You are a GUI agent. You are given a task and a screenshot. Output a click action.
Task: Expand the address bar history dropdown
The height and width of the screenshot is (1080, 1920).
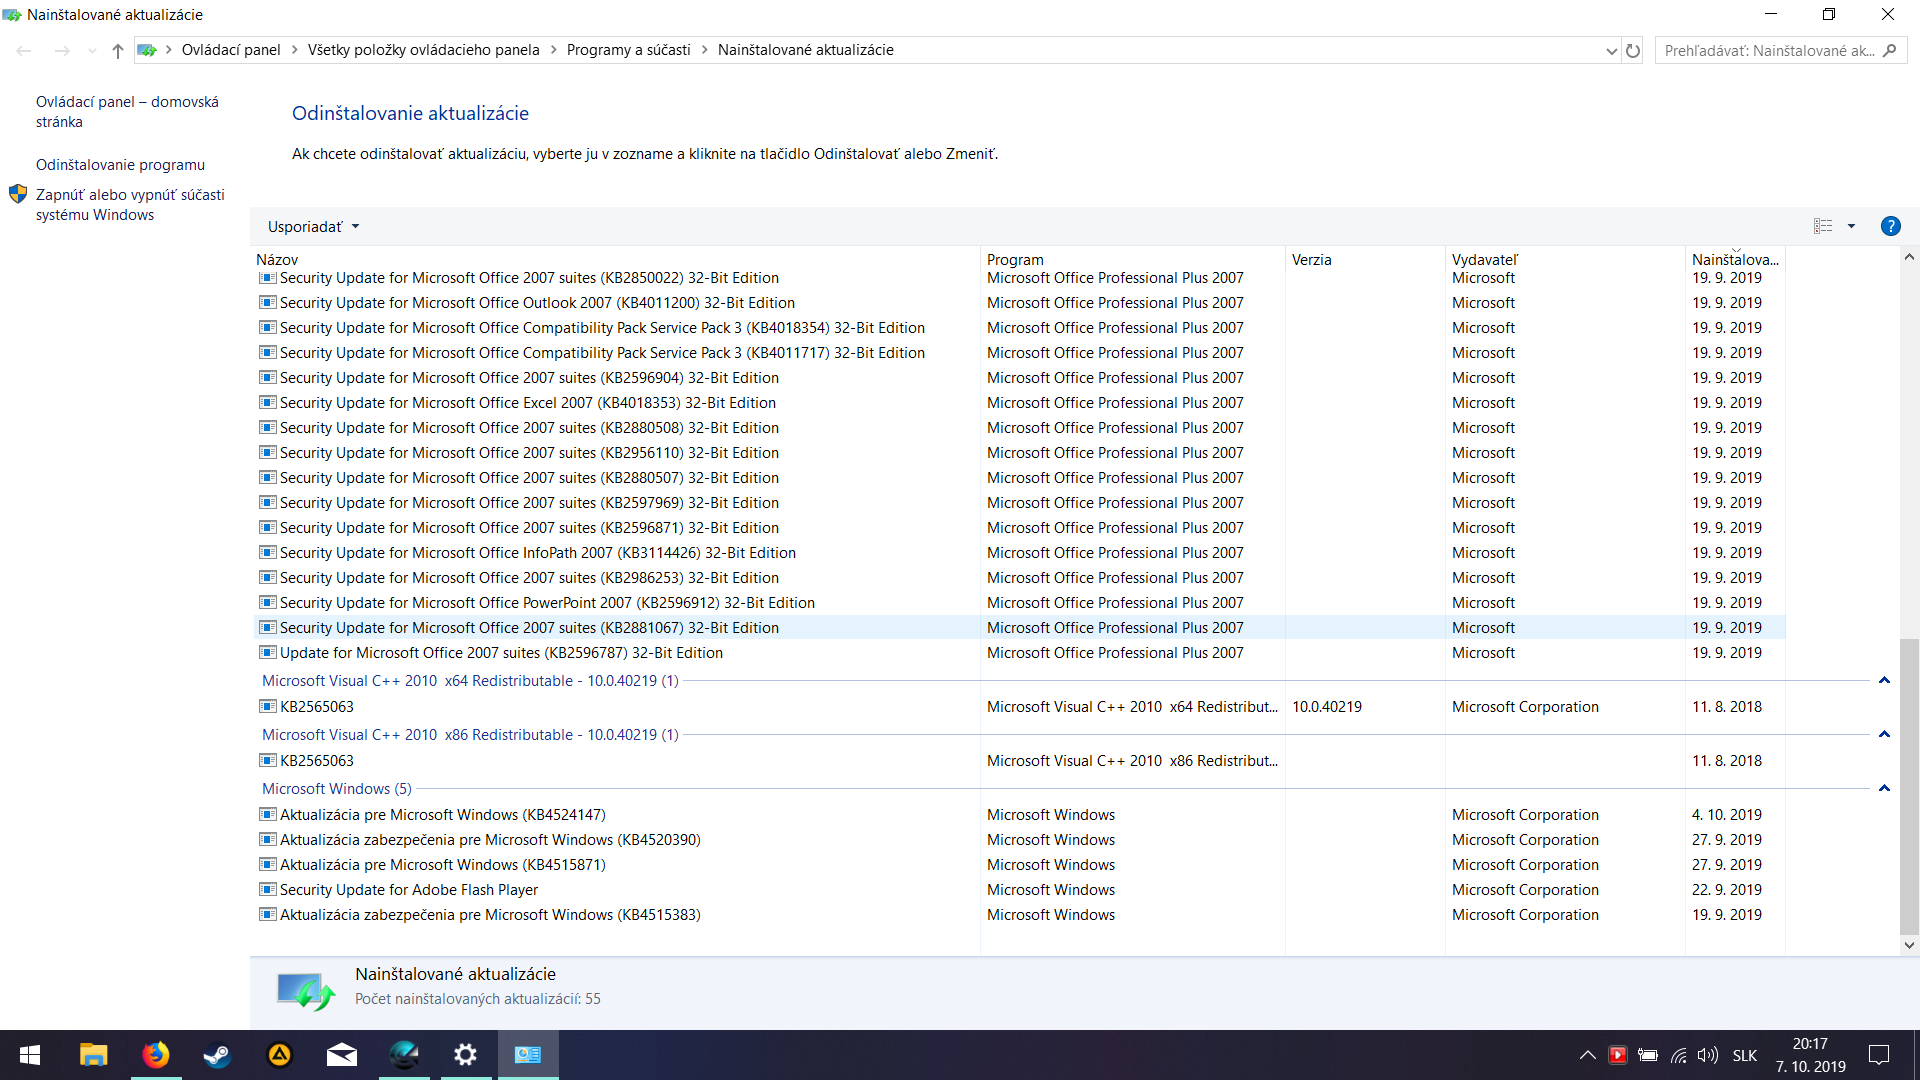1611,51
